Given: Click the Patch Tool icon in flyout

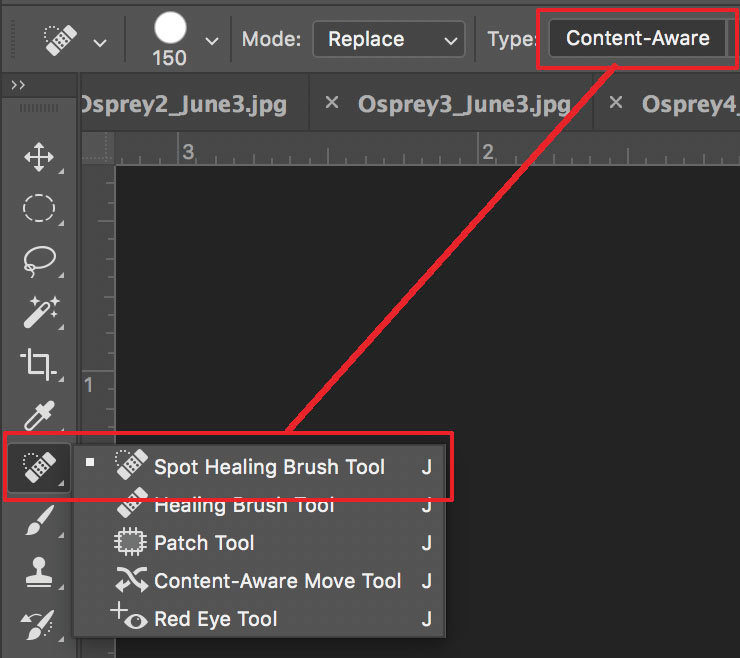Looking at the screenshot, I should point(130,541).
